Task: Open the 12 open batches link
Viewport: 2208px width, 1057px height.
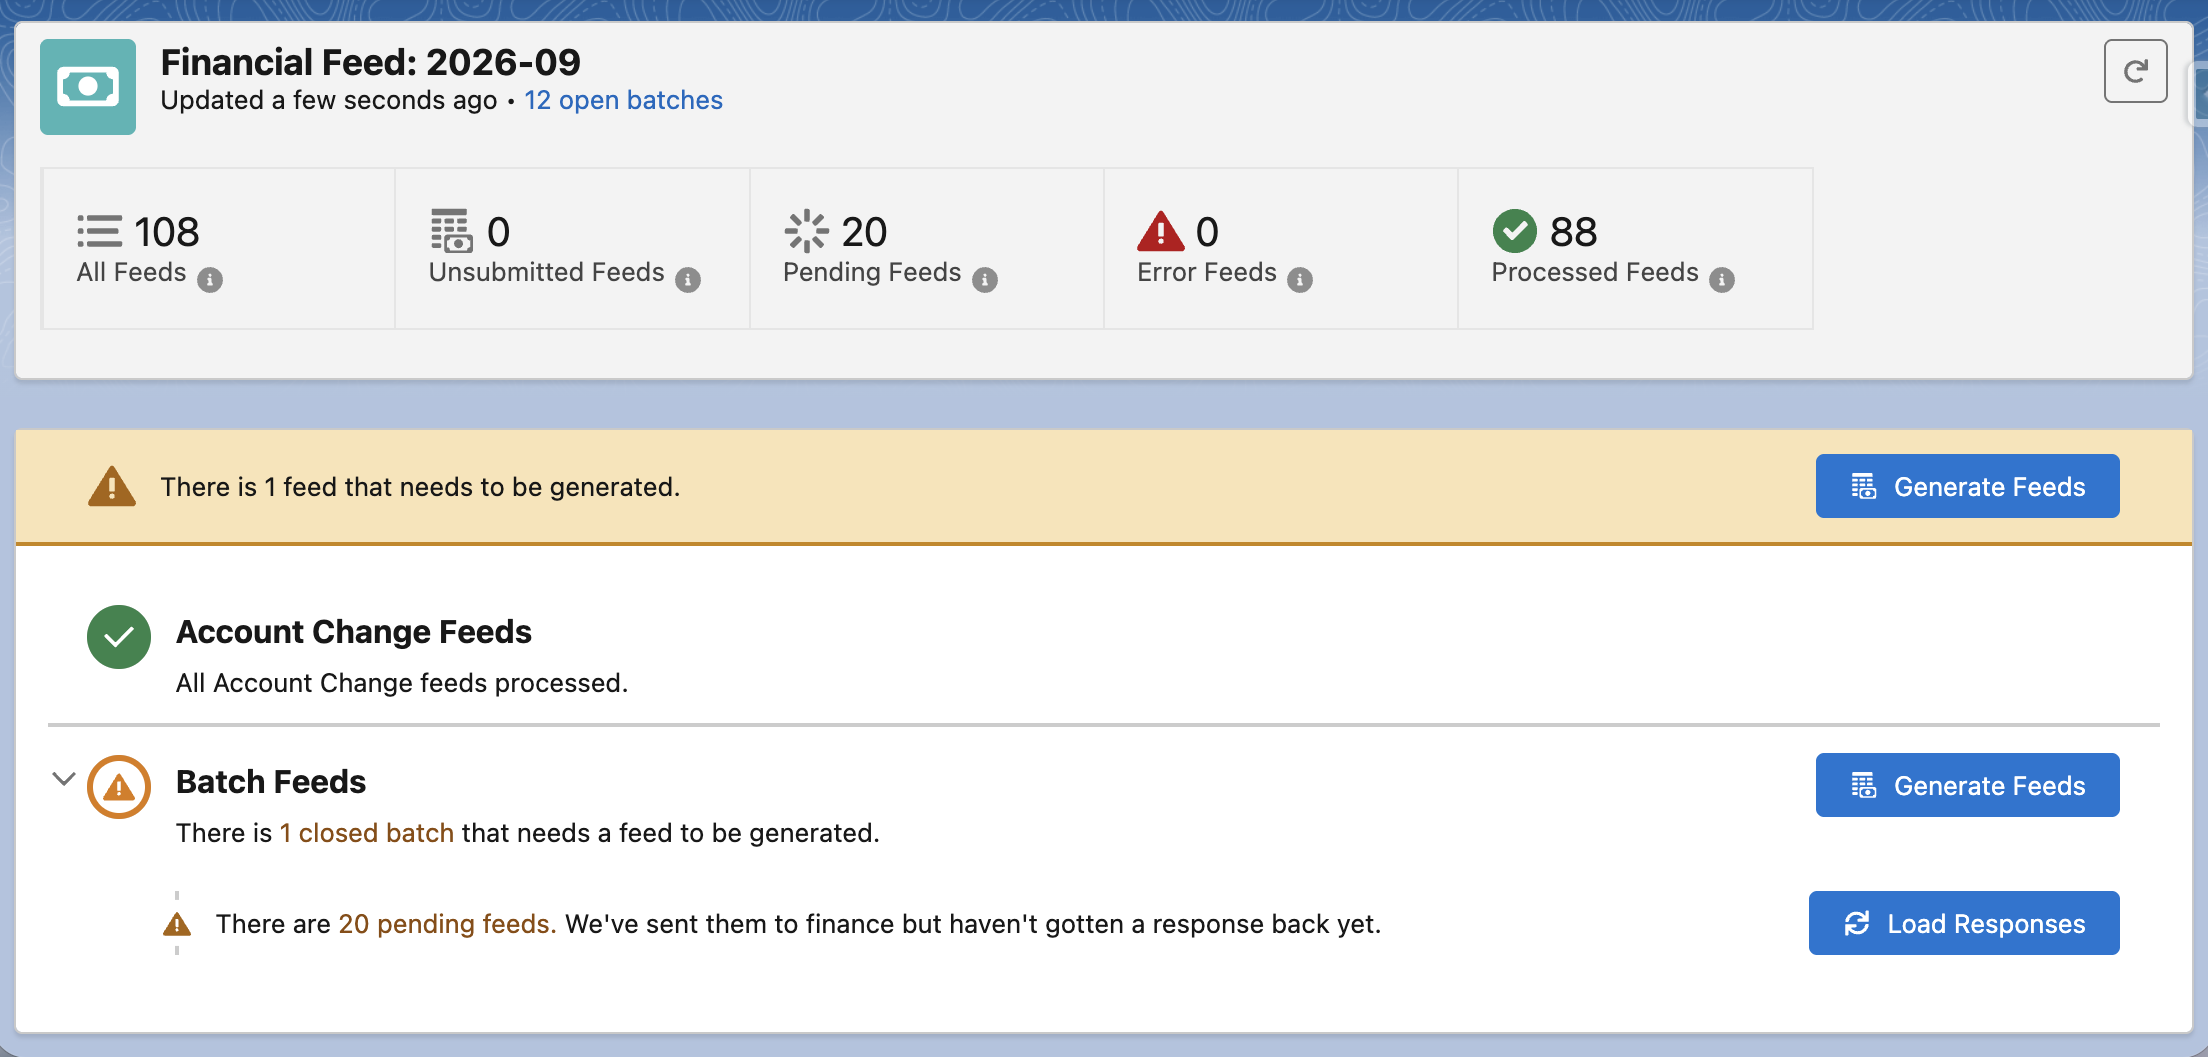Action: coord(623,100)
